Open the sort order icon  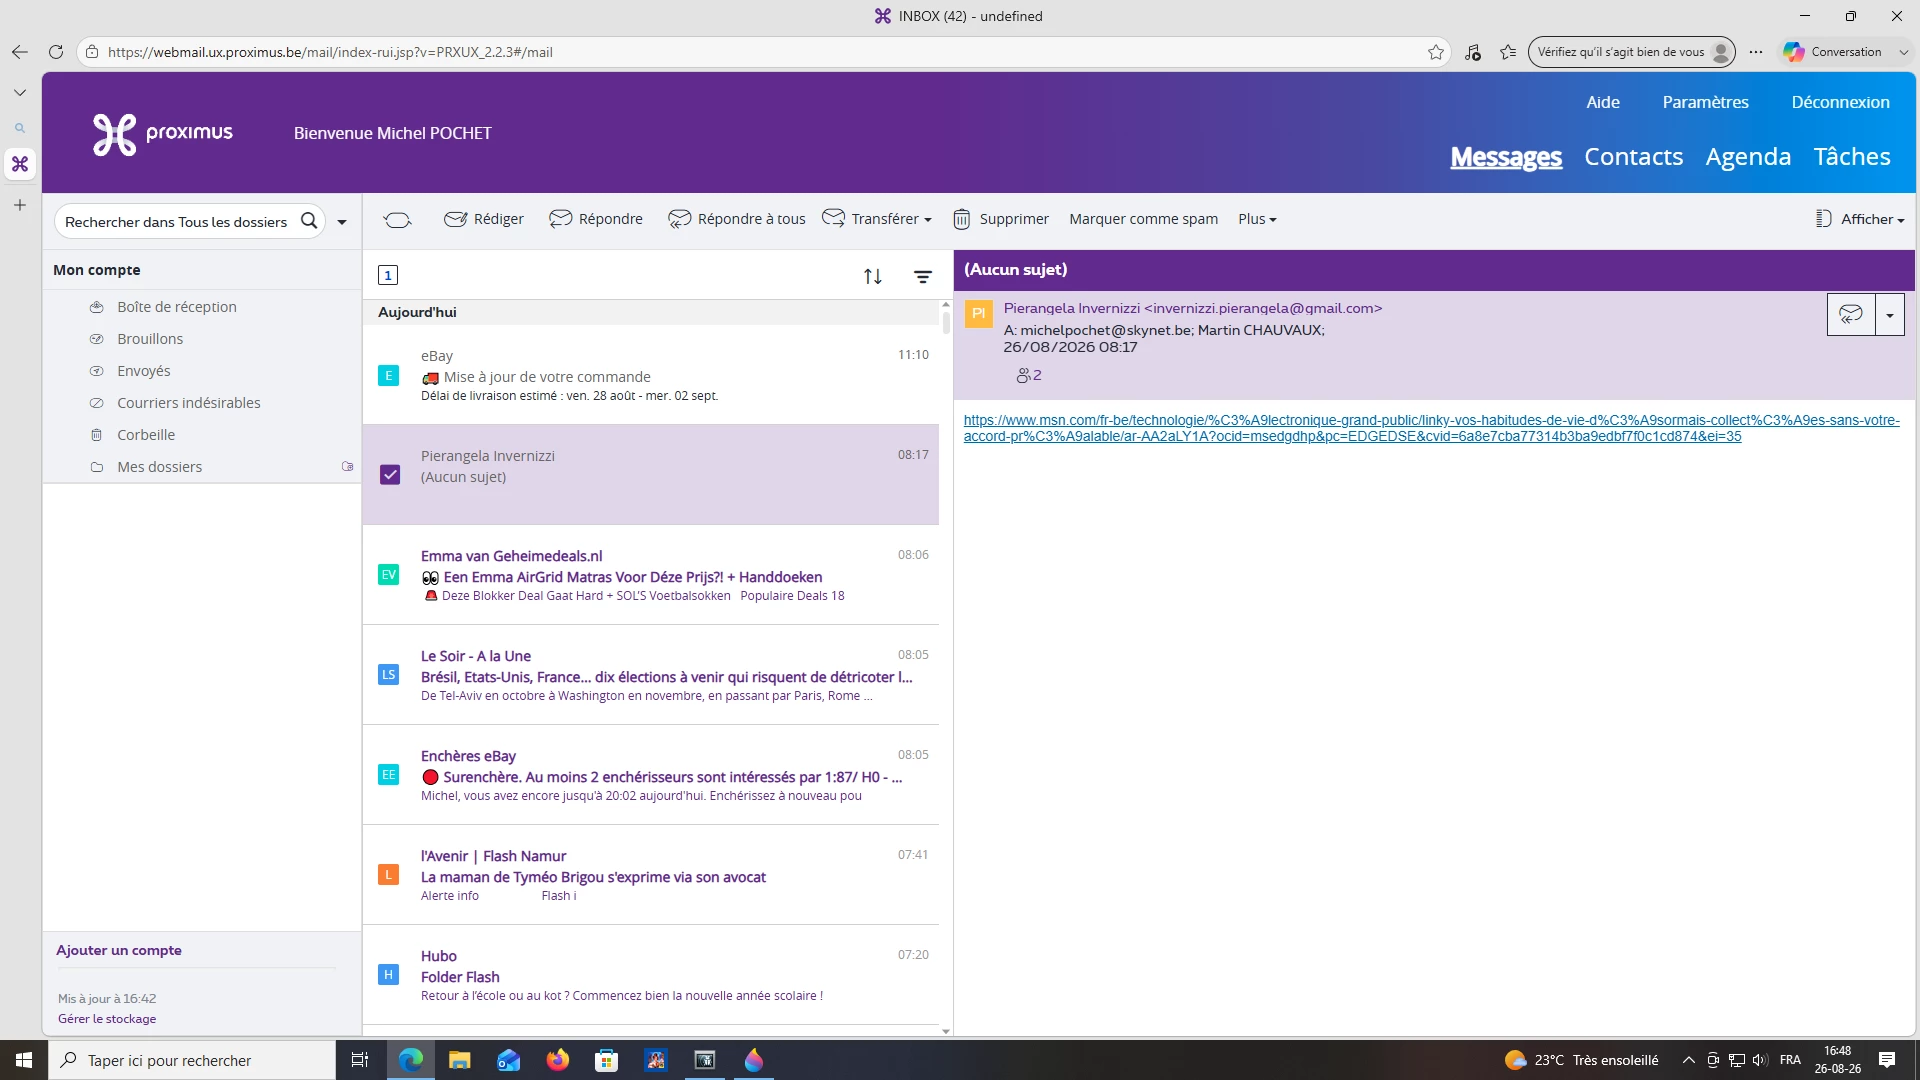pos(873,276)
